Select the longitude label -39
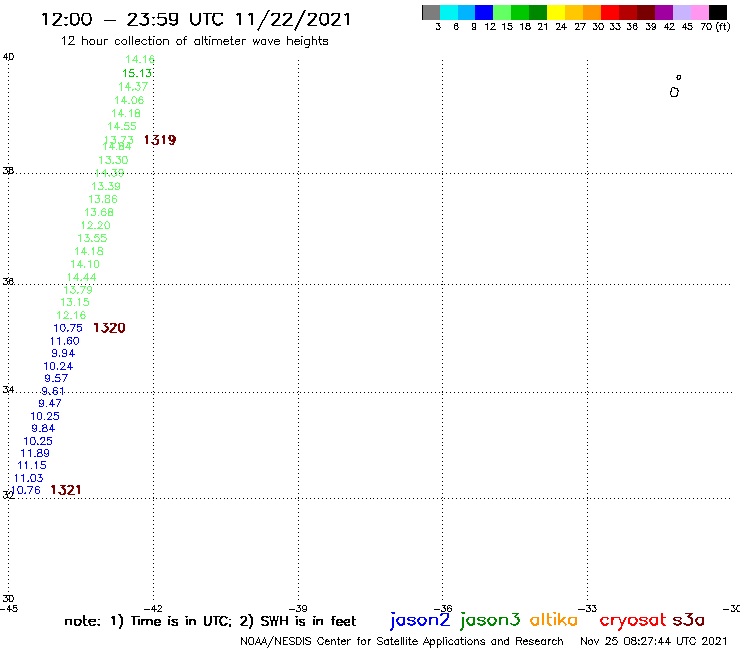The width and height of the screenshot is (740, 650). [x=298, y=609]
